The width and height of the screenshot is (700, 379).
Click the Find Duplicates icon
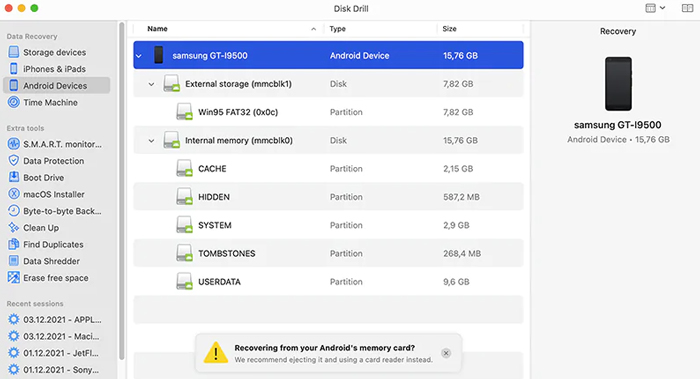(14, 244)
